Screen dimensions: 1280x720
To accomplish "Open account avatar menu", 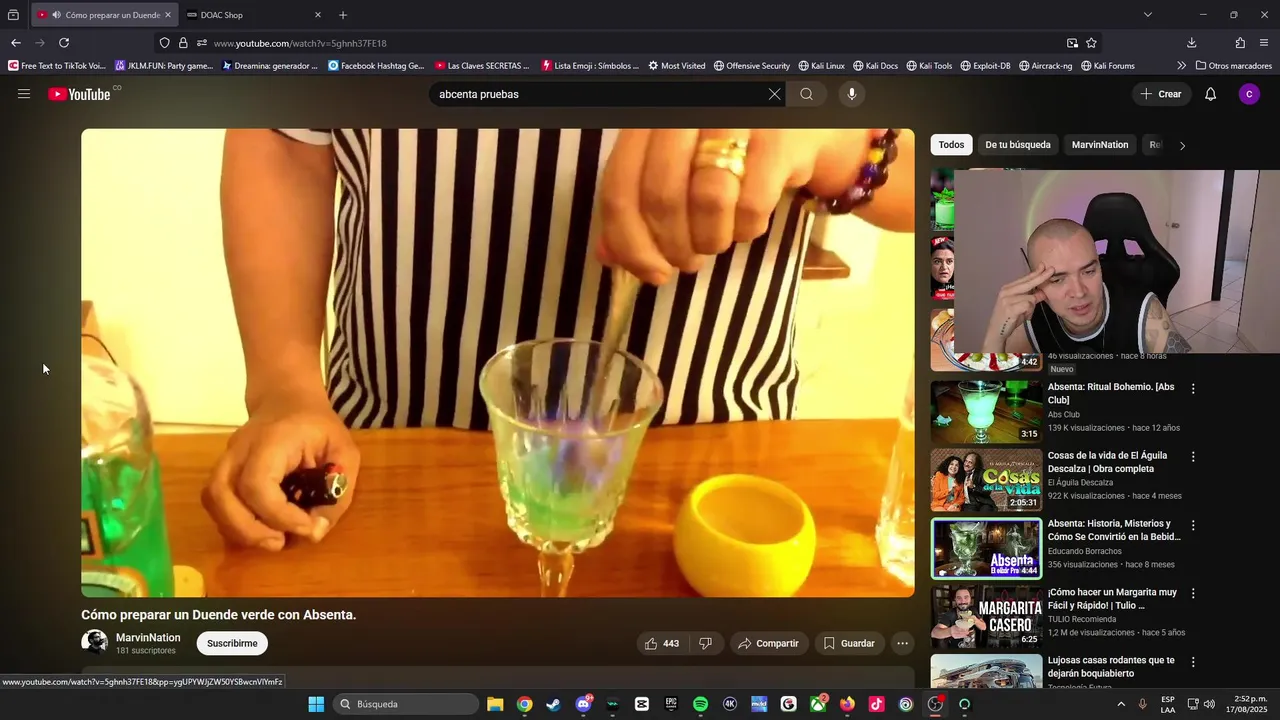I will (x=1249, y=94).
